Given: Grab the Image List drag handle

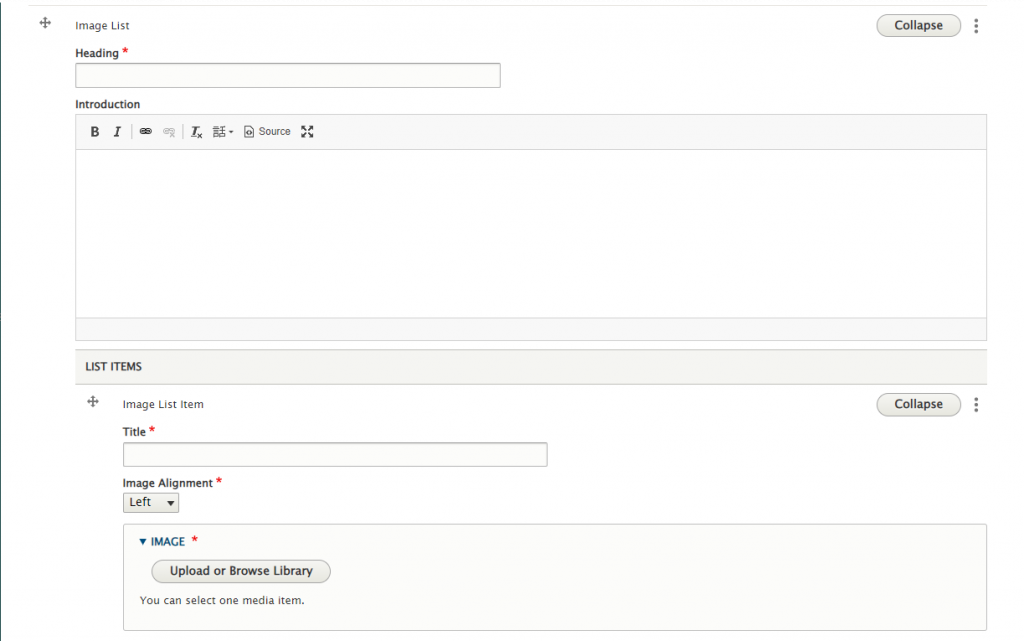Looking at the screenshot, I should click(45, 23).
